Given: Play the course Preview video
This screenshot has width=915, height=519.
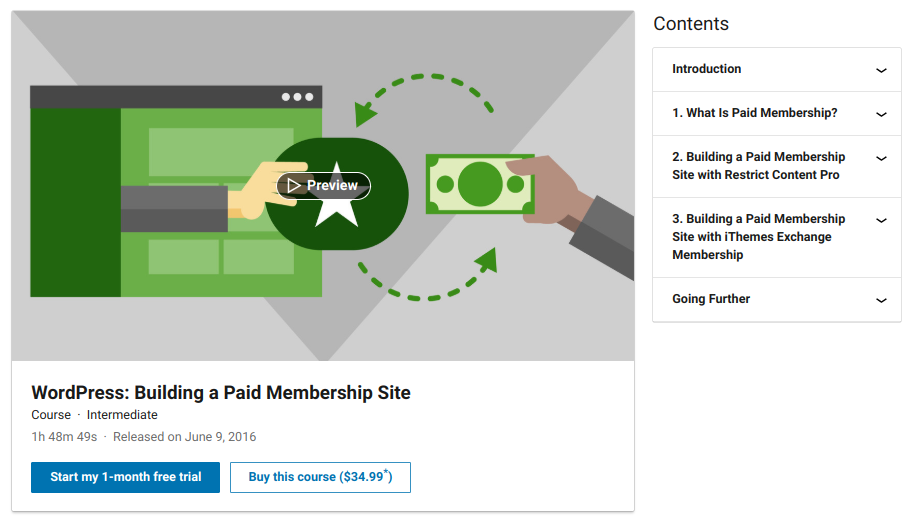Looking at the screenshot, I should click(x=323, y=186).
